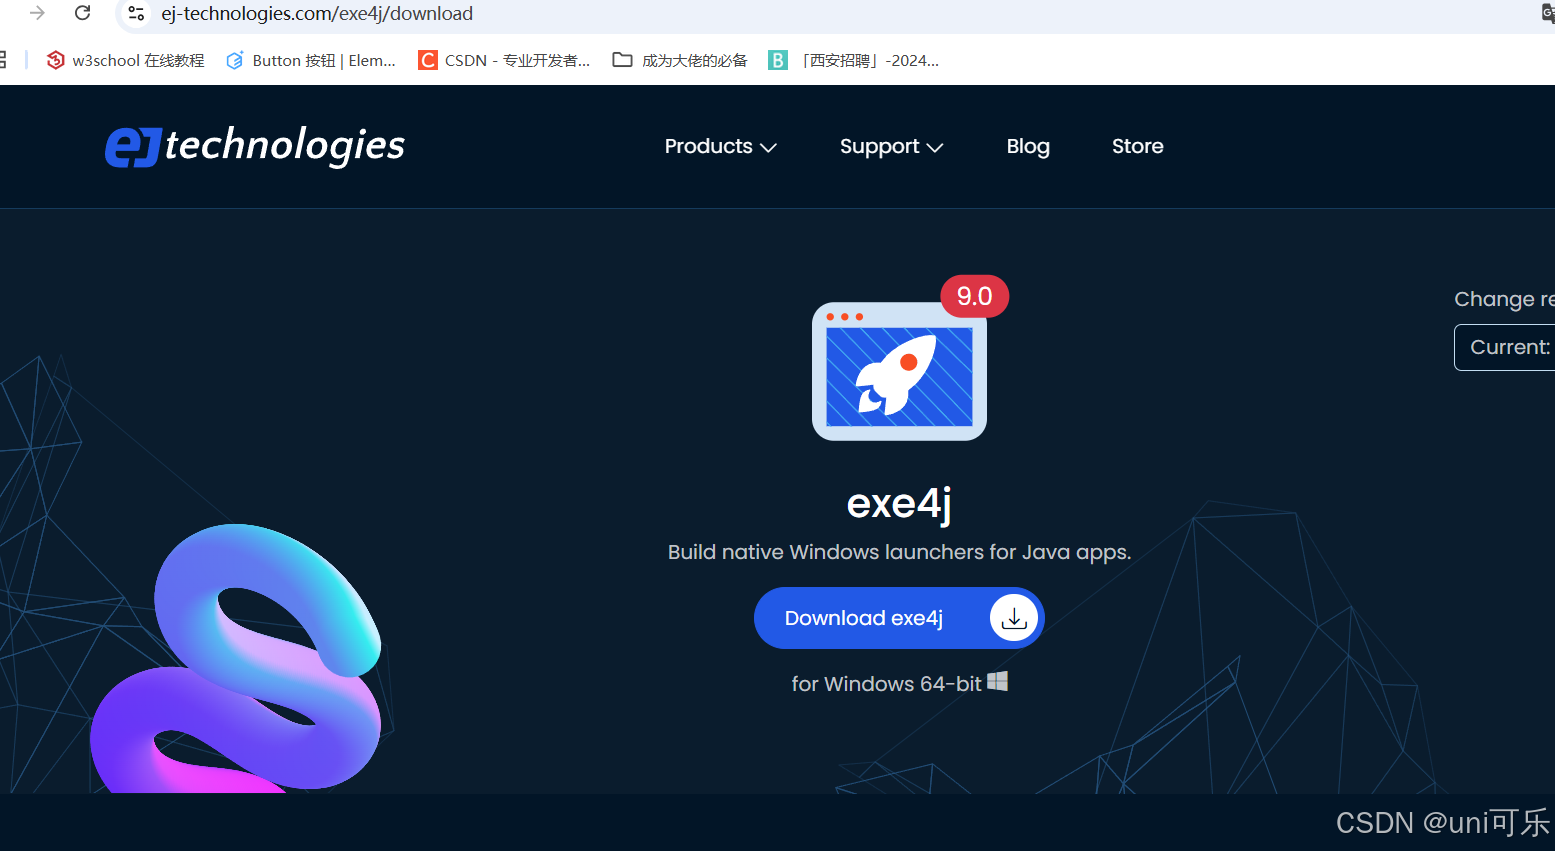The height and width of the screenshot is (851, 1555).
Task: Reload the page with refresh icon
Action: click(83, 13)
